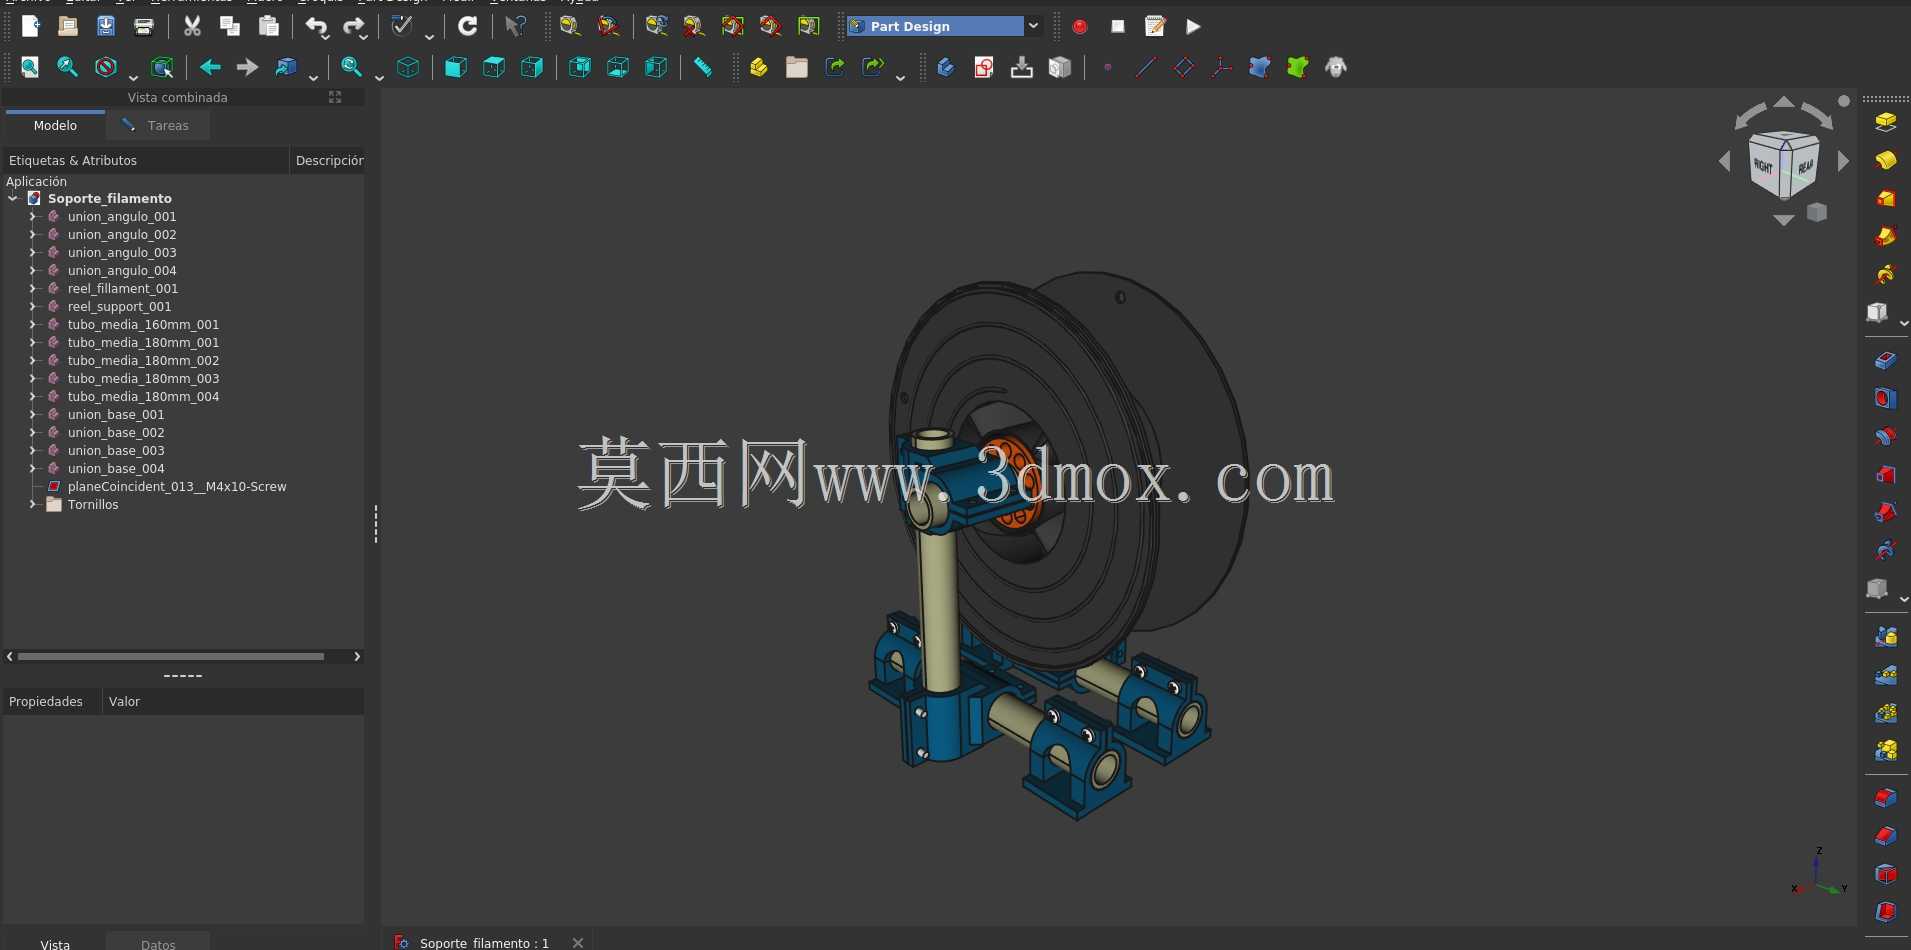
Task: Create a datum point
Action: 1108,67
